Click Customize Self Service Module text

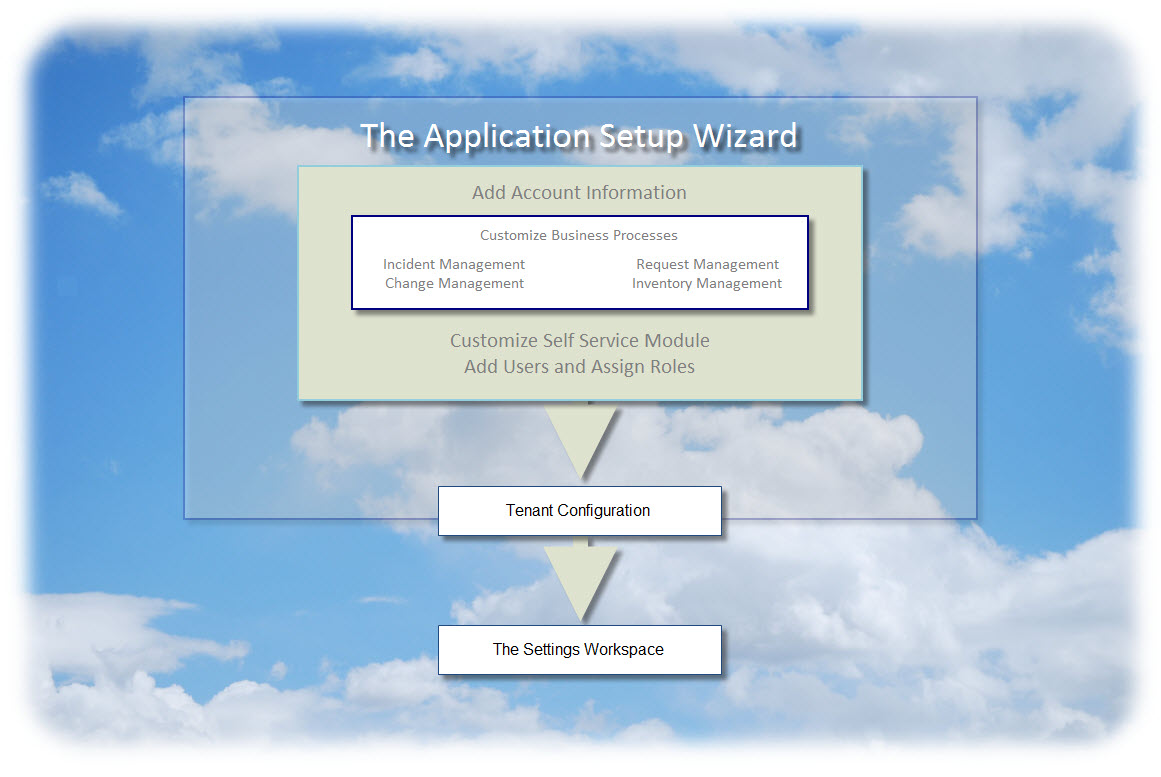[580, 341]
